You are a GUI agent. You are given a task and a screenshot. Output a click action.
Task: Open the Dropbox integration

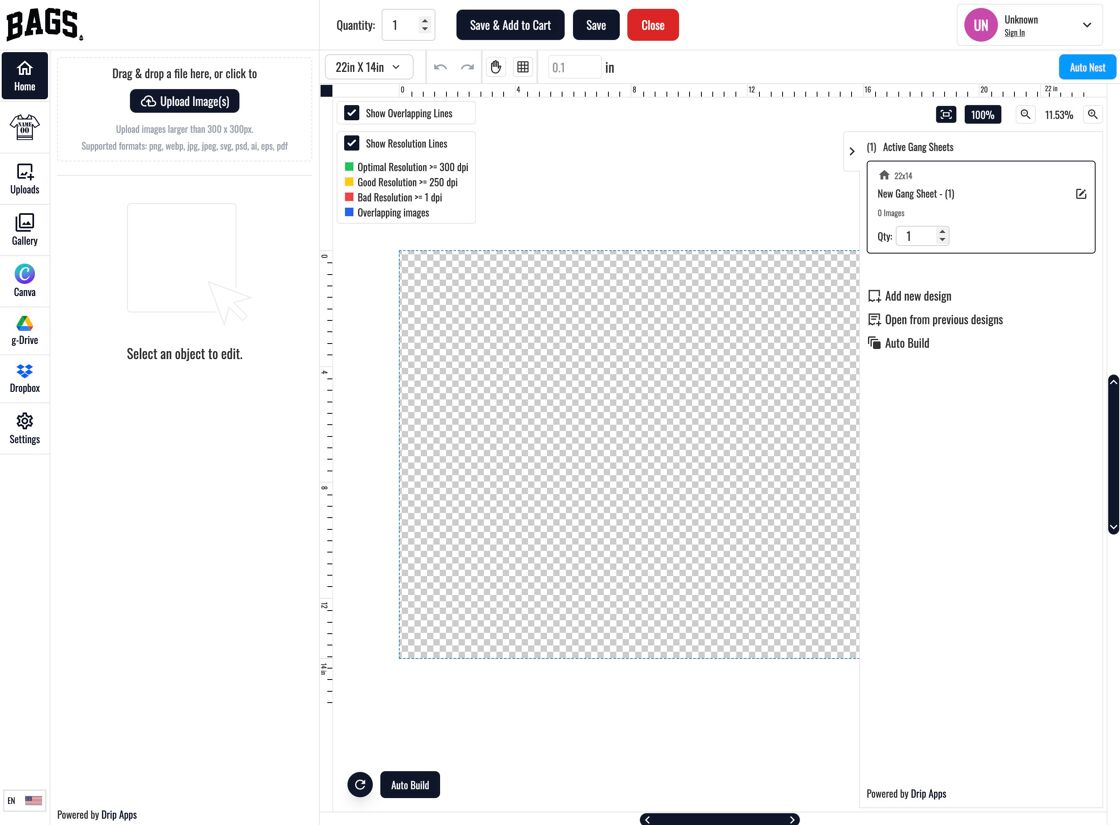click(24, 379)
